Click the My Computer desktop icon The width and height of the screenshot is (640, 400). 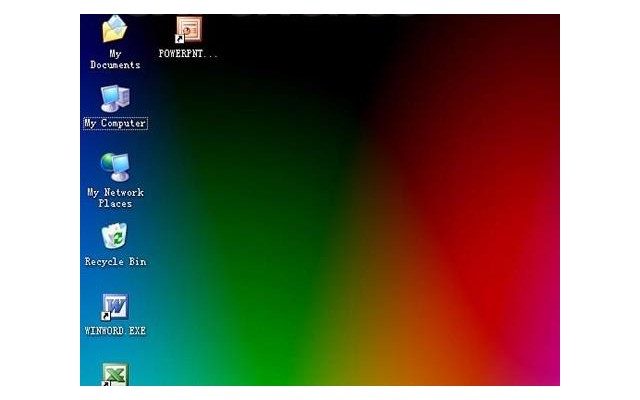pyautogui.click(x=115, y=98)
